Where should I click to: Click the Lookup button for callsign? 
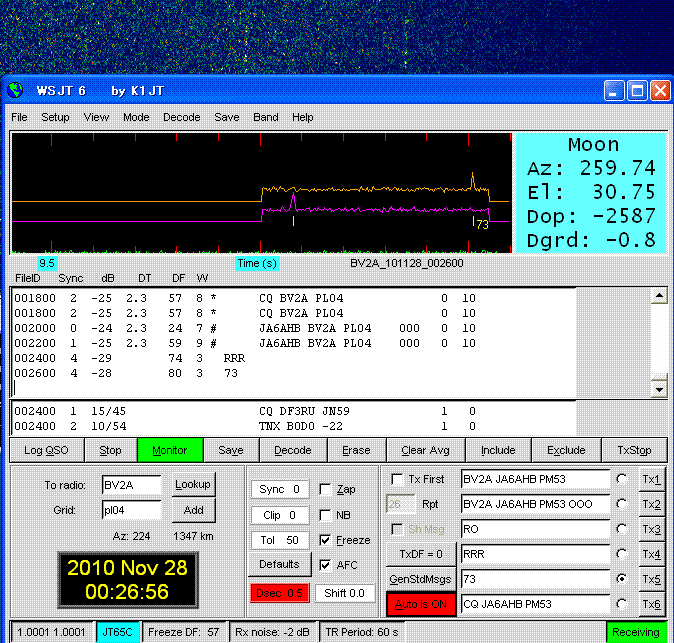[193, 484]
